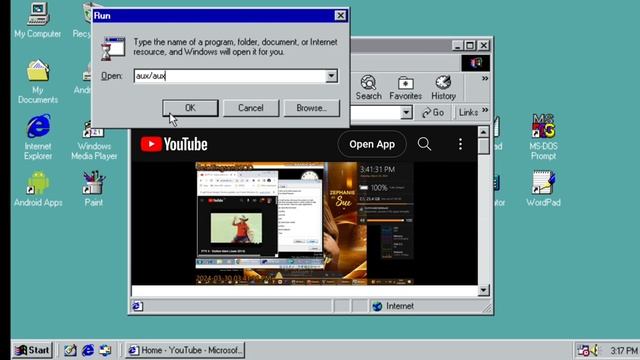Image resolution: width=640 pixels, height=360 pixels.
Task: Open YouTube three-dot menu
Action: coord(460,144)
